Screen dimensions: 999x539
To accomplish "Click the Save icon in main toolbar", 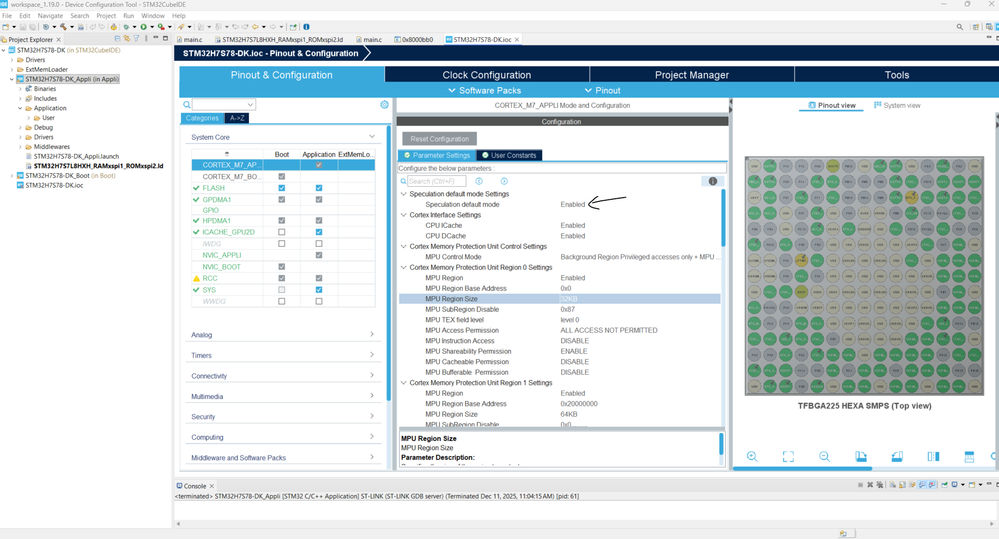I will [x=22, y=27].
